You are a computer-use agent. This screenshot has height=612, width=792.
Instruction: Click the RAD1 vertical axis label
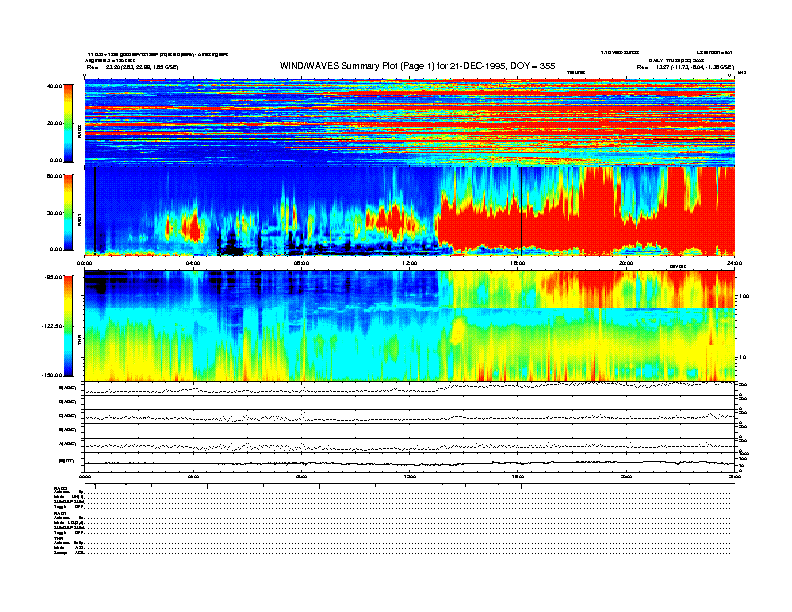tap(79, 220)
